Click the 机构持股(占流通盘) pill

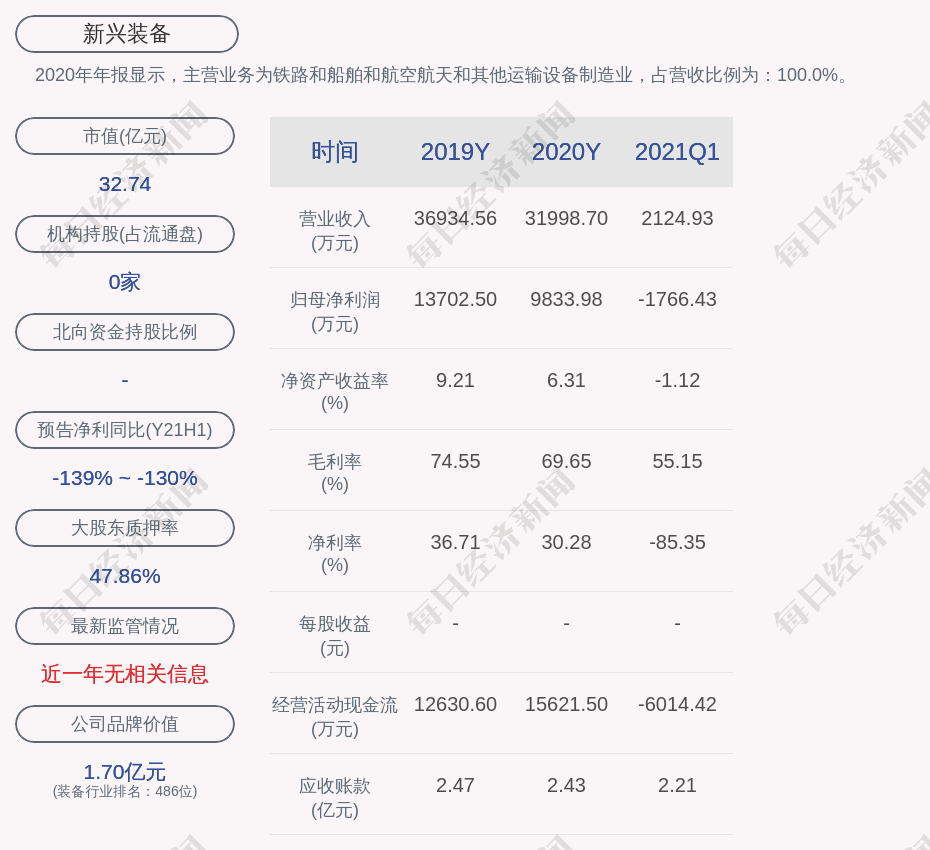pyautogui.click(x=125, y=234)
